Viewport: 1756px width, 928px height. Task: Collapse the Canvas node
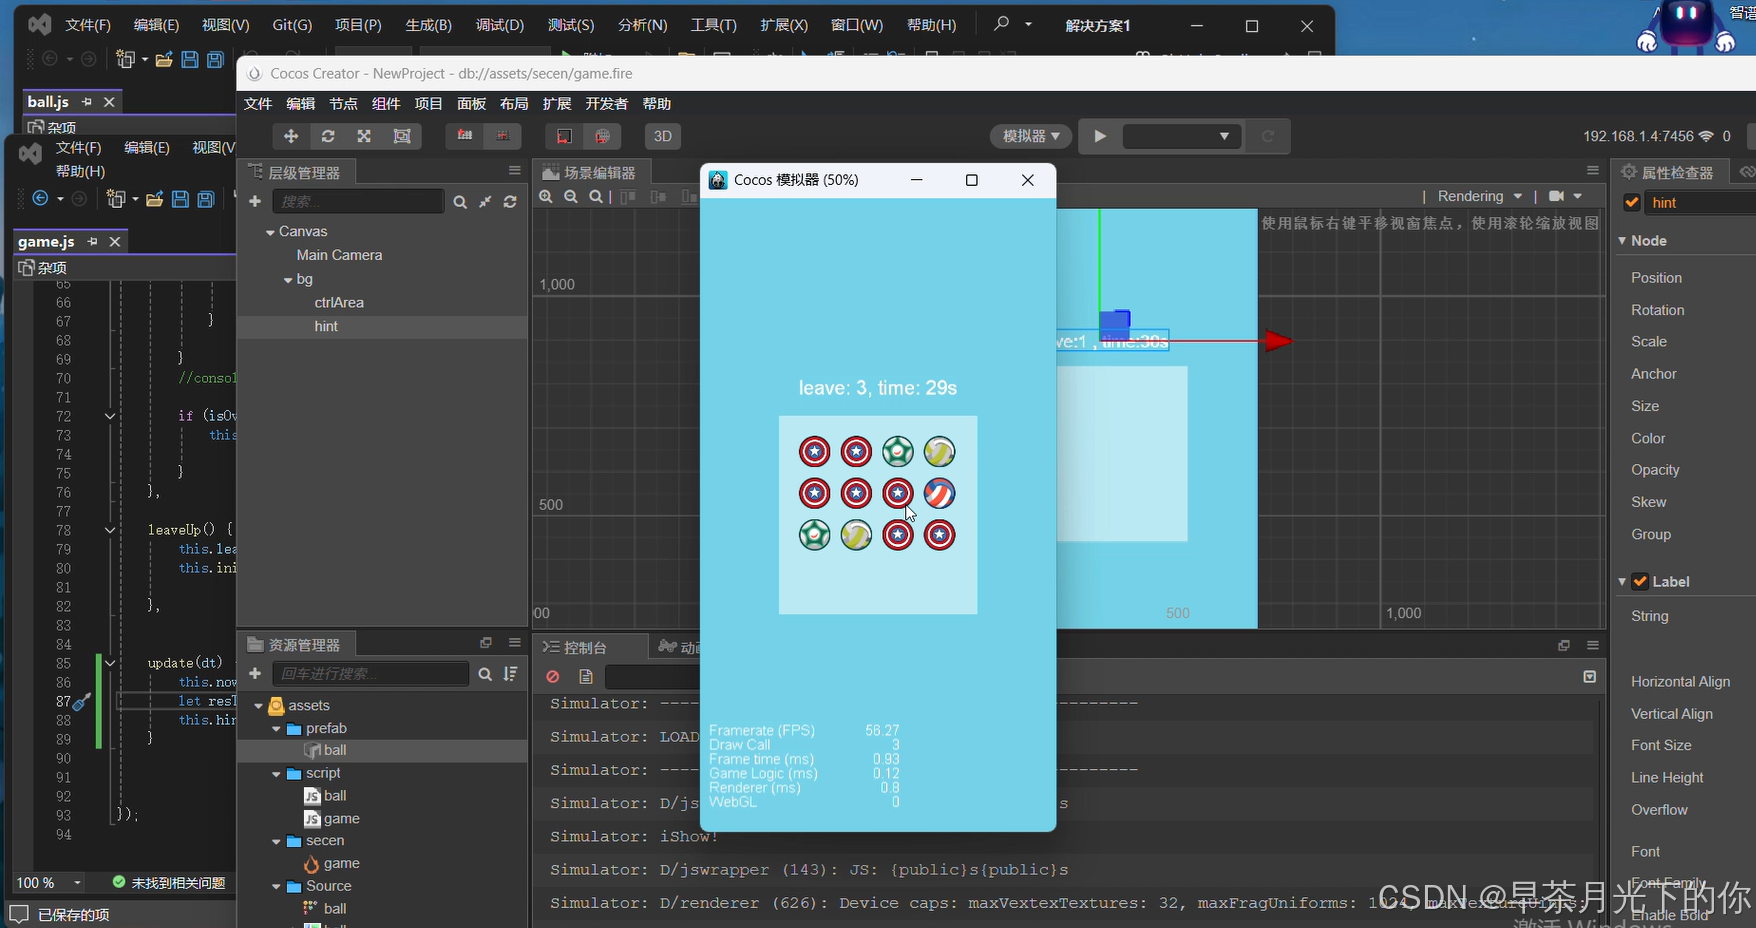coord(270,232)
